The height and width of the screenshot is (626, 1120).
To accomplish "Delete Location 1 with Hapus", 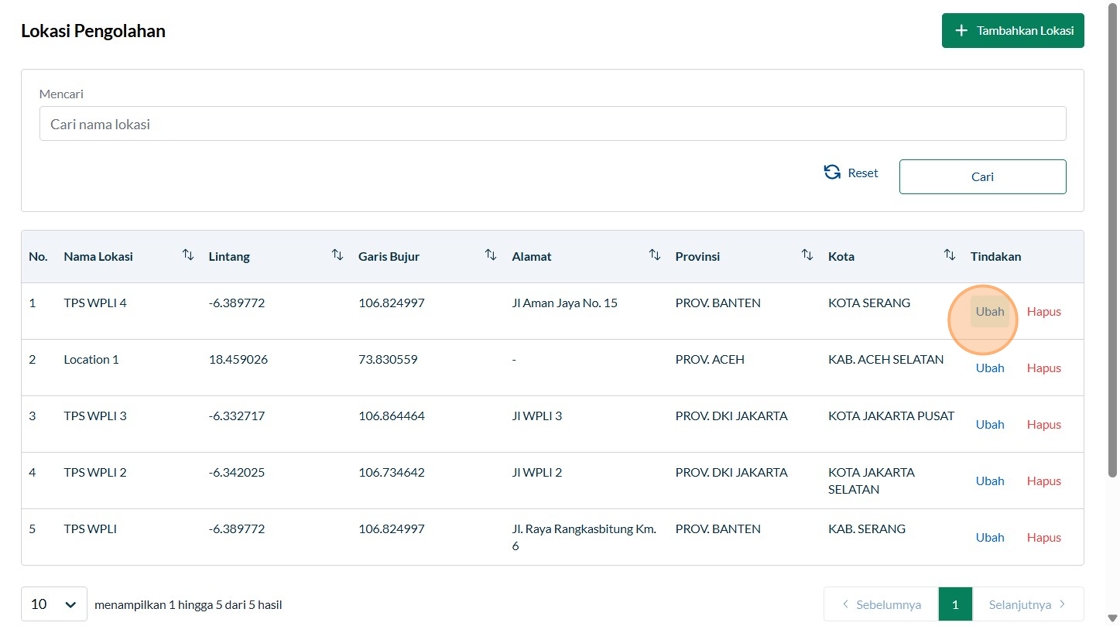I will click(x=1043, y=368).
